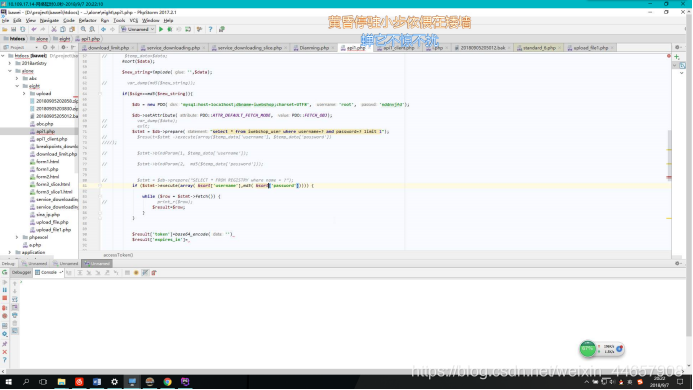This screenshot has width=693, height=390.
Task: Click the Cut scissors icon
Action: pyautogui.click(x=54, y=29)
